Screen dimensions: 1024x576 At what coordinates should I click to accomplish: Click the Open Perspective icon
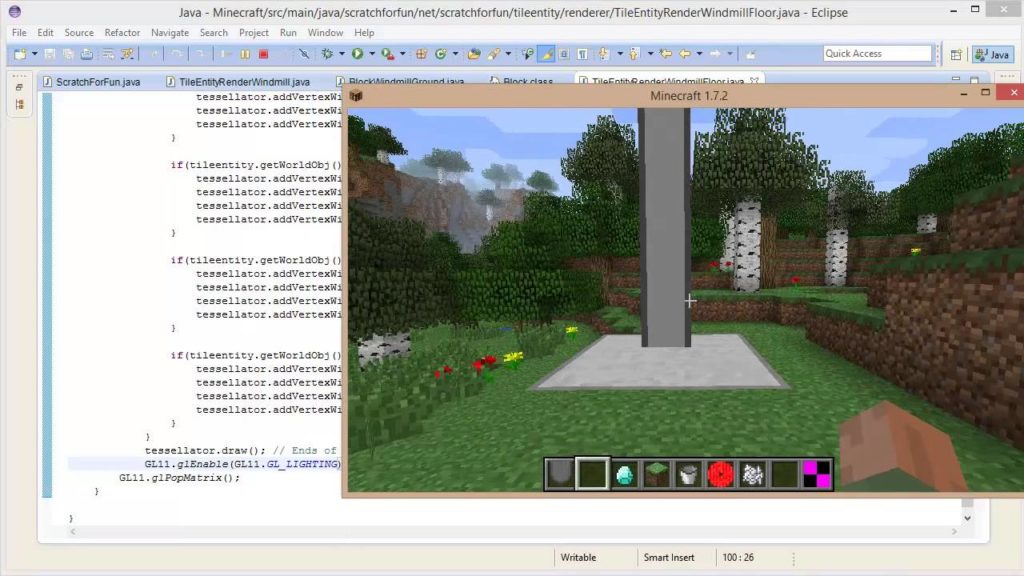coord(956,55)
